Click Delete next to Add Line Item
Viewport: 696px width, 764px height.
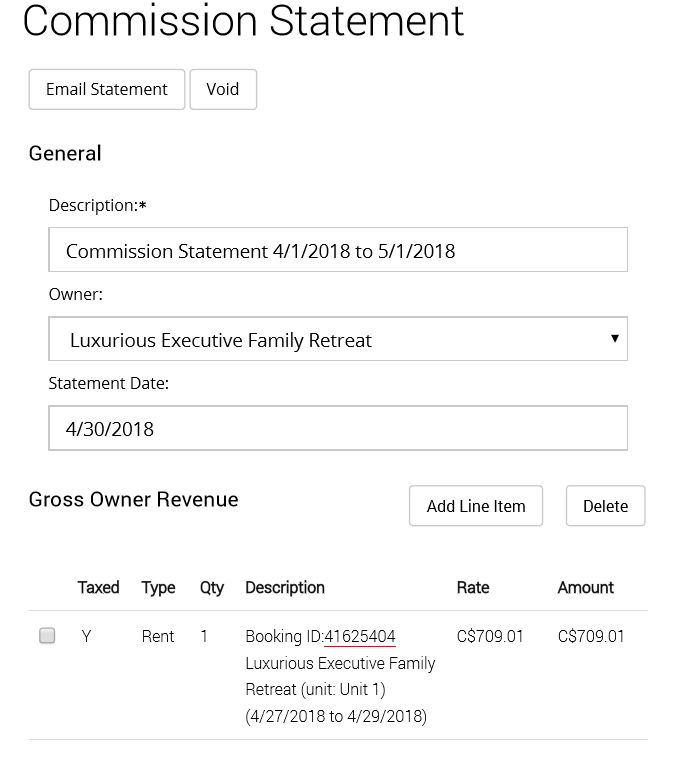[x=605, y=506]
